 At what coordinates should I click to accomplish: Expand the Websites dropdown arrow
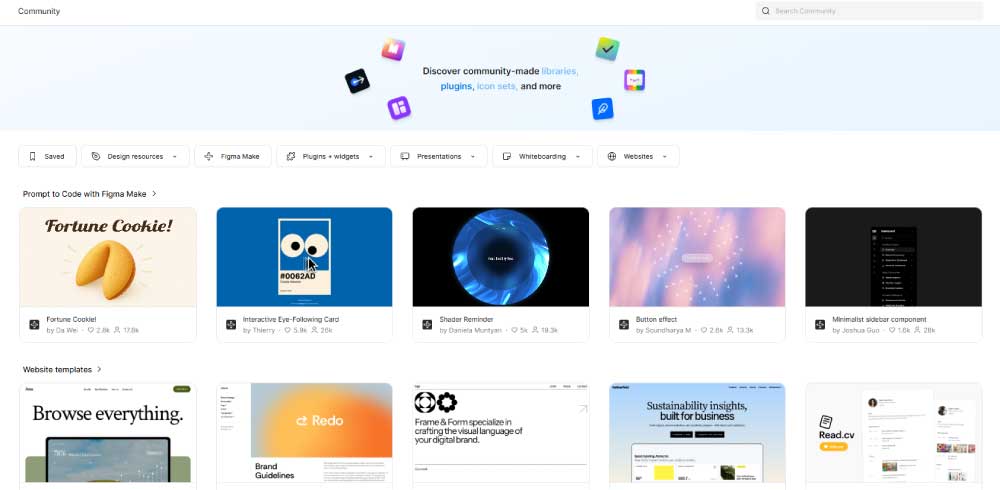pyautogui.click(x=665, y=157)
